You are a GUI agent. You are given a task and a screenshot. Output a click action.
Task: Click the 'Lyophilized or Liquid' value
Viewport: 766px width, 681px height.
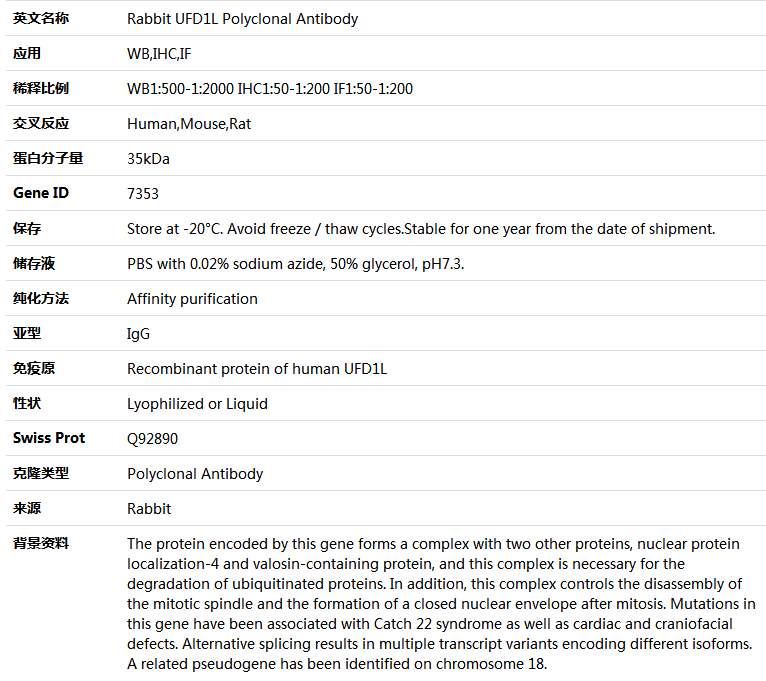pos(197,404)
